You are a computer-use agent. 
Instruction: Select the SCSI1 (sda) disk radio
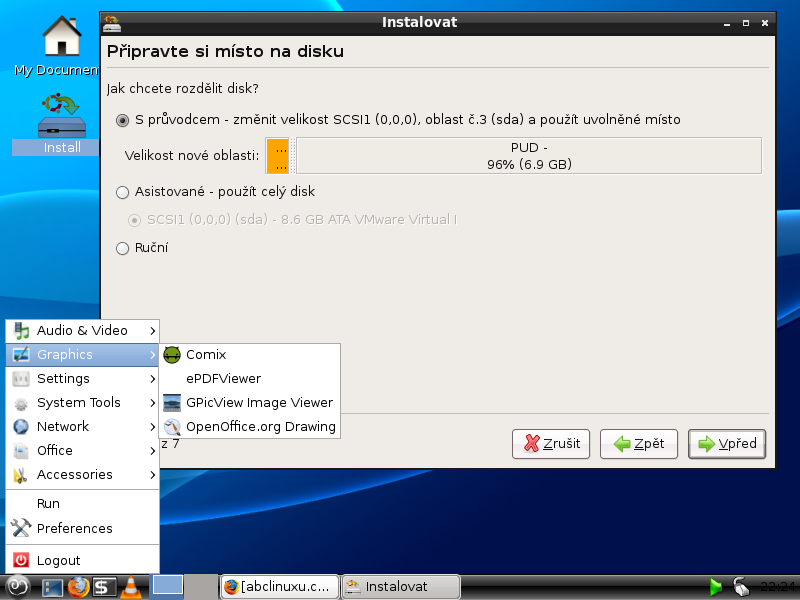[x=134, y=220]
